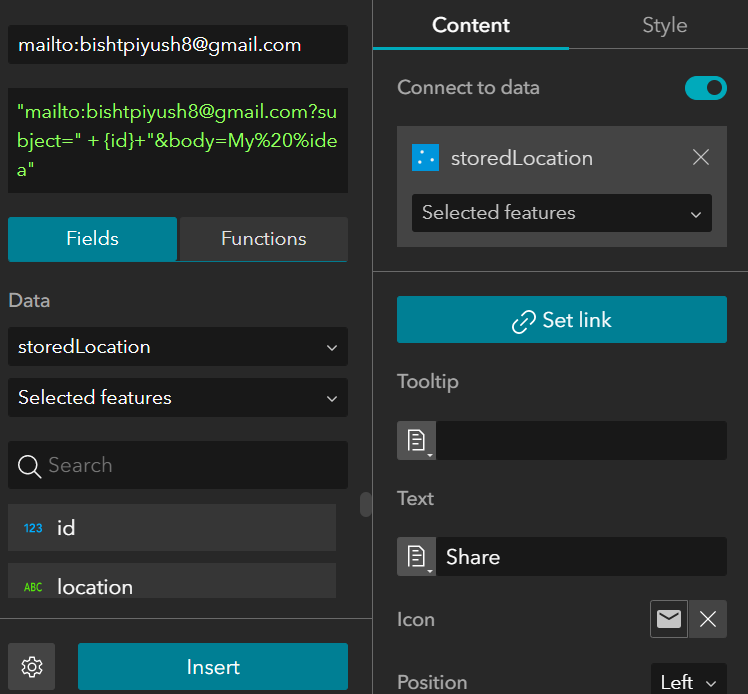Open the expression settings gear icon
The image size is (748, 694).
pyautogui.click(x=32, y=667)
